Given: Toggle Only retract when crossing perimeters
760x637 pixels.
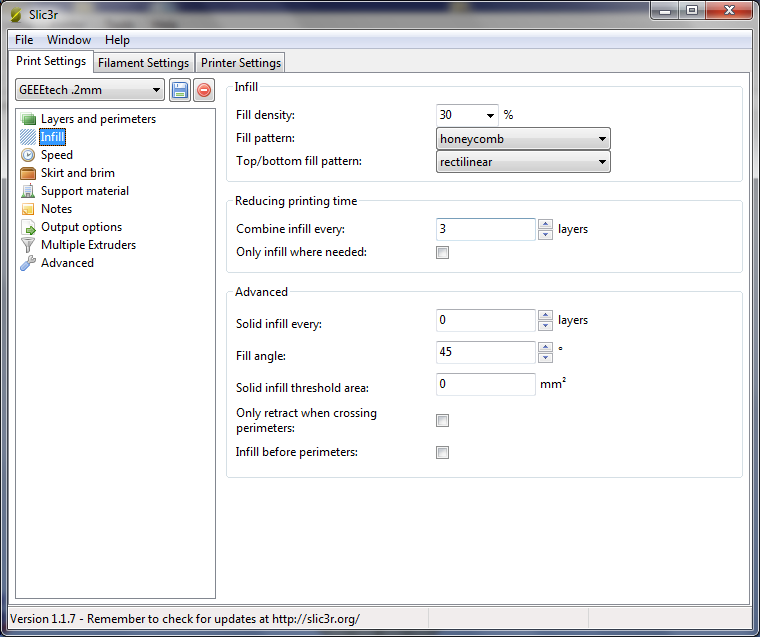Looking at the screenshot, I should (442, 420).
